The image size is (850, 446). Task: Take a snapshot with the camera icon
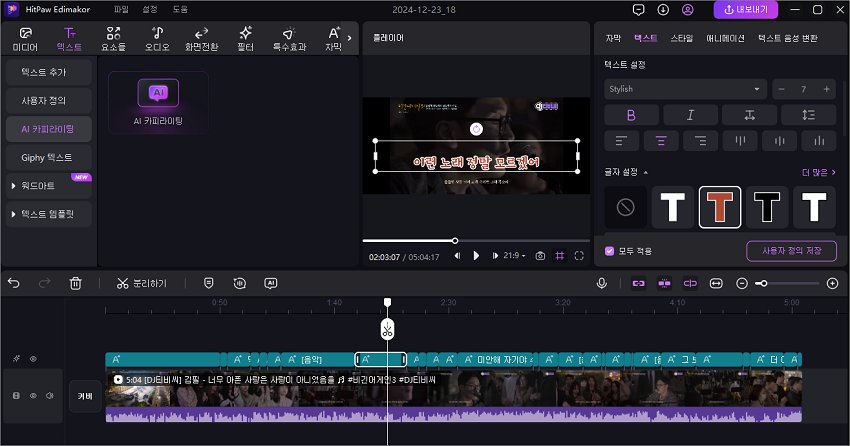(540, 256)
